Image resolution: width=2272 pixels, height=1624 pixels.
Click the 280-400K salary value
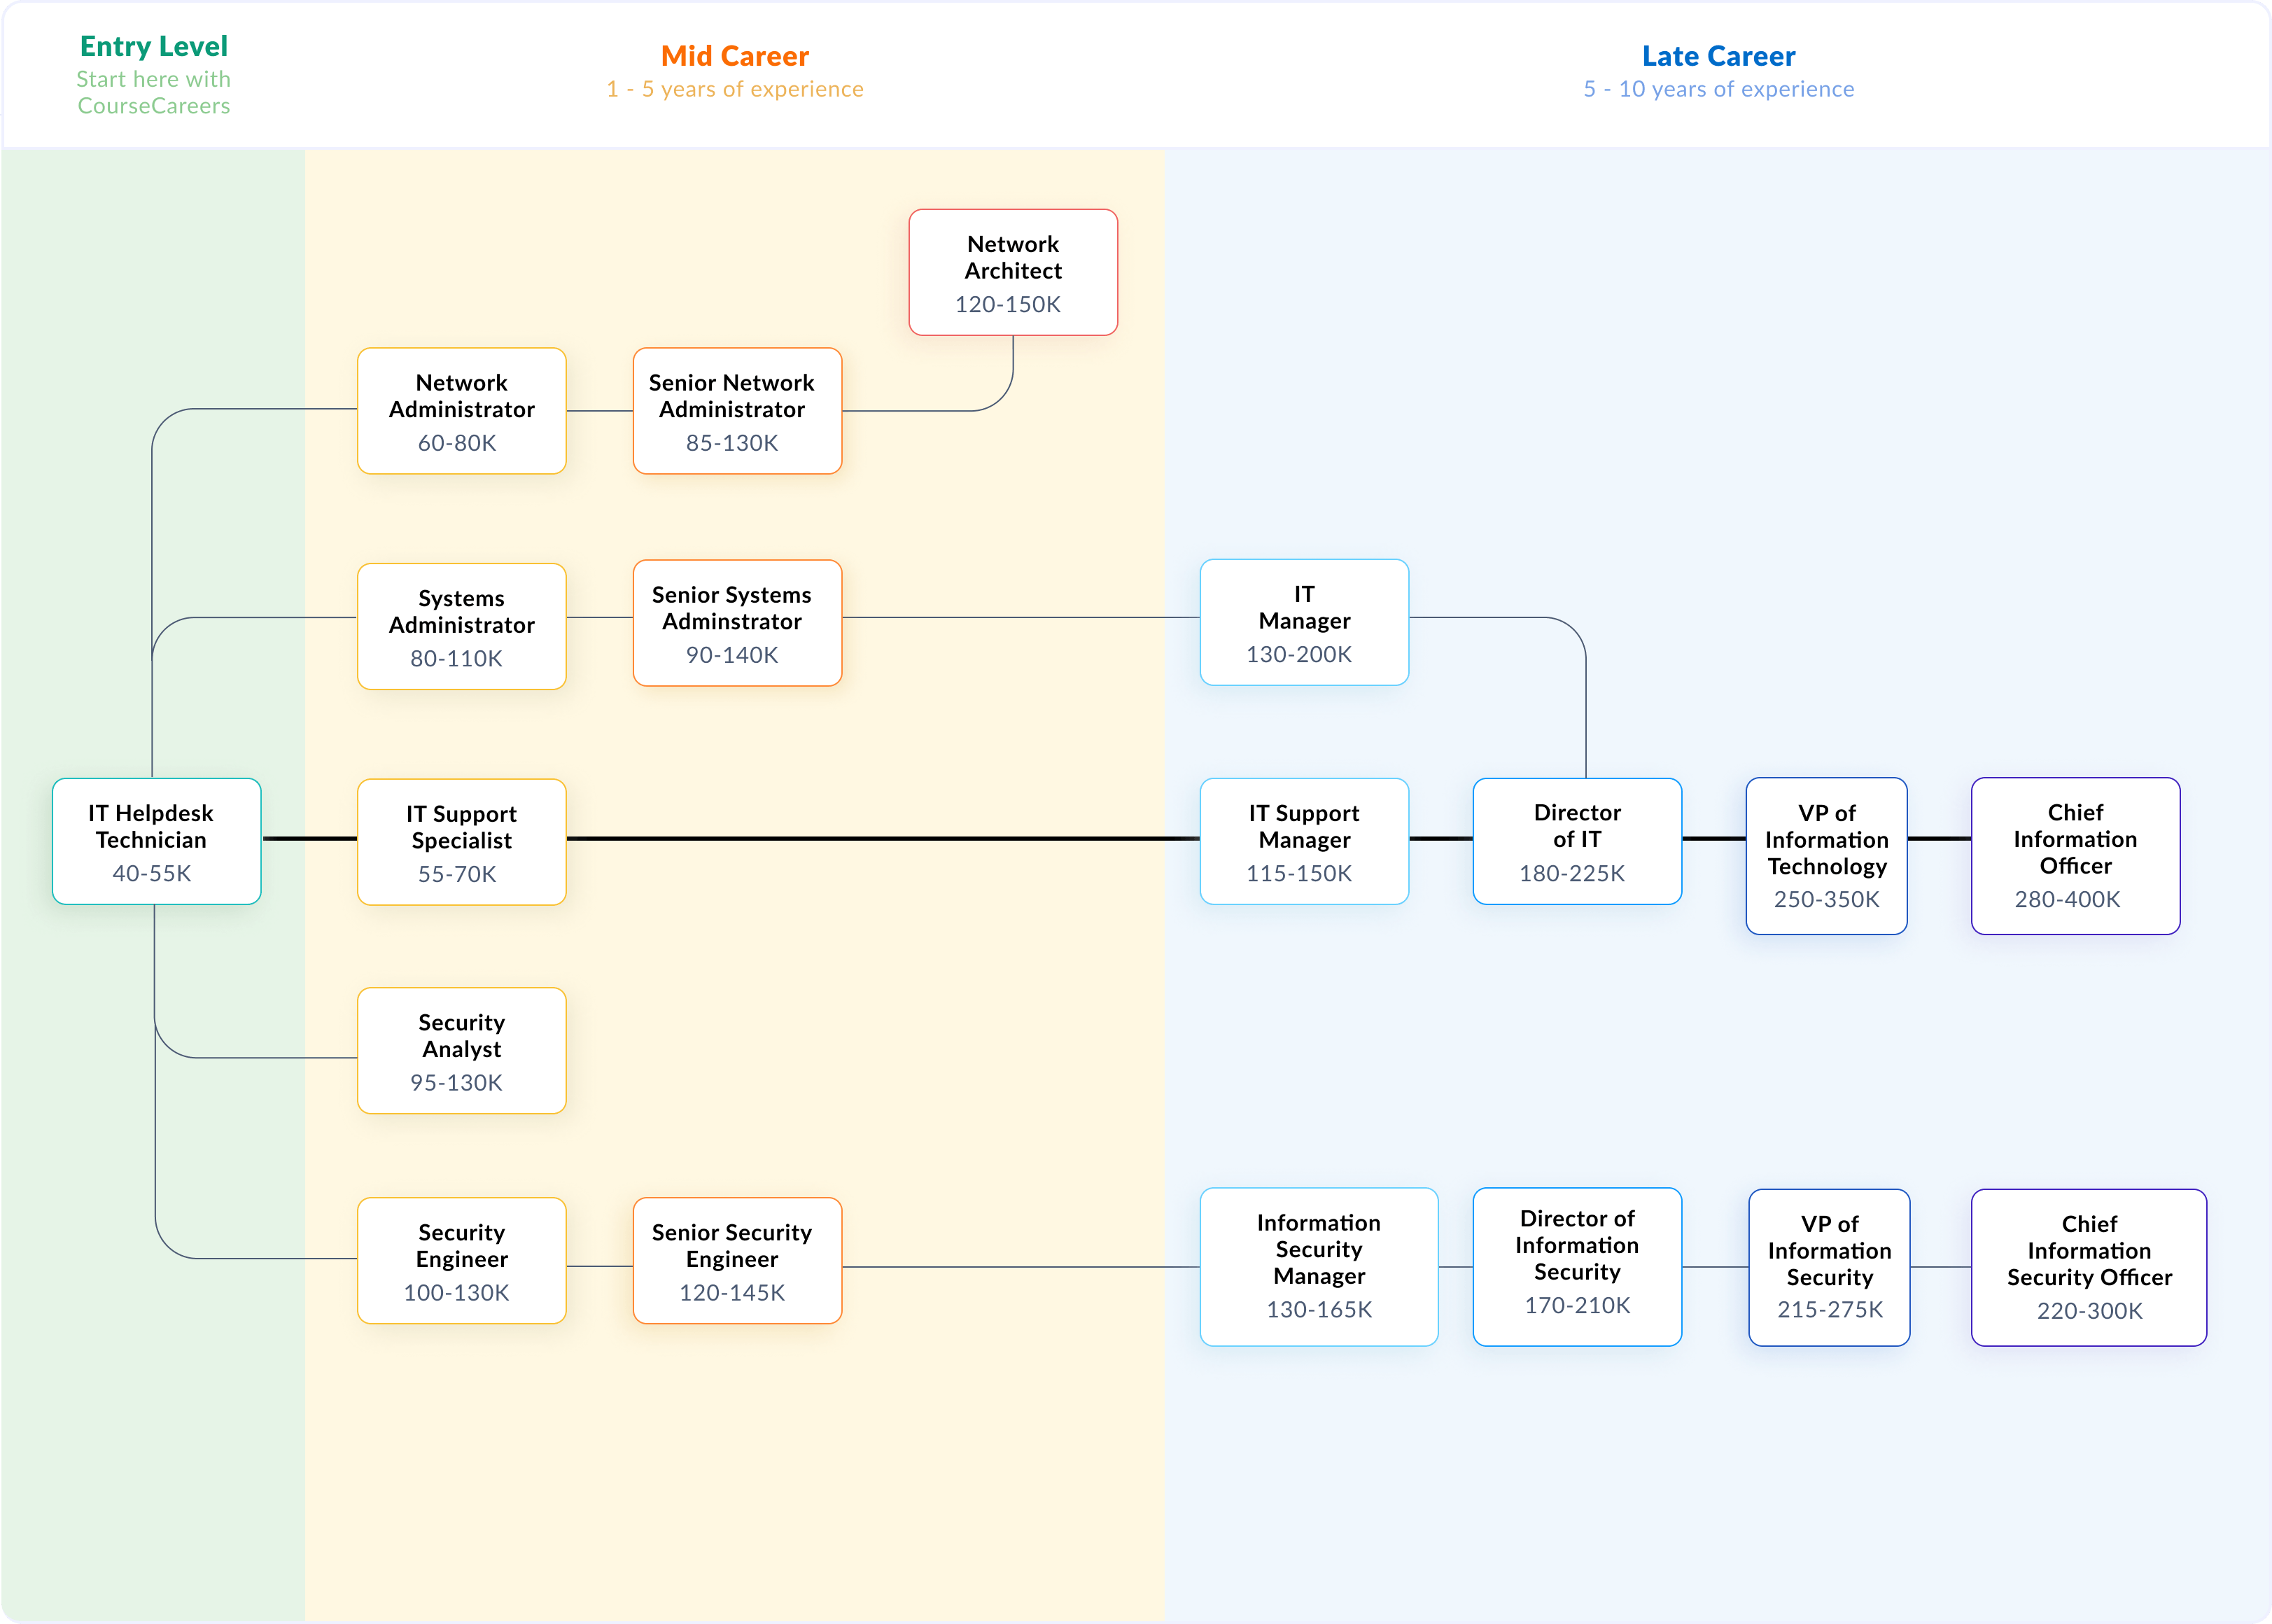click(2067, 899)
